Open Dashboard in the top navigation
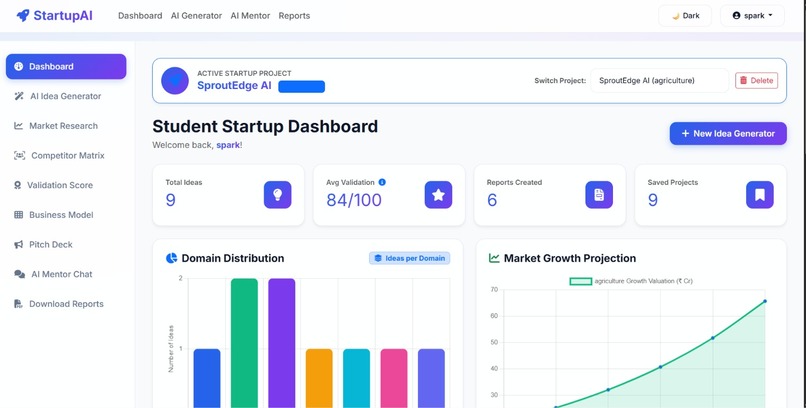Screen dimensions: 806x408 140,16
